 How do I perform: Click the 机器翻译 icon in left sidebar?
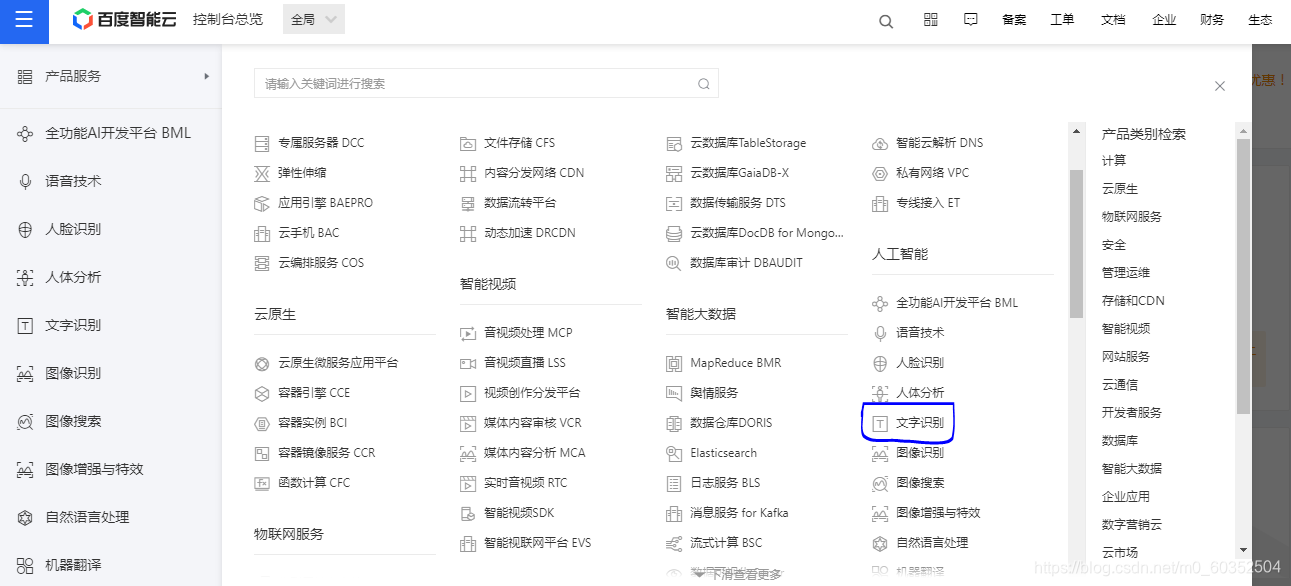click(x=26, y=565)
